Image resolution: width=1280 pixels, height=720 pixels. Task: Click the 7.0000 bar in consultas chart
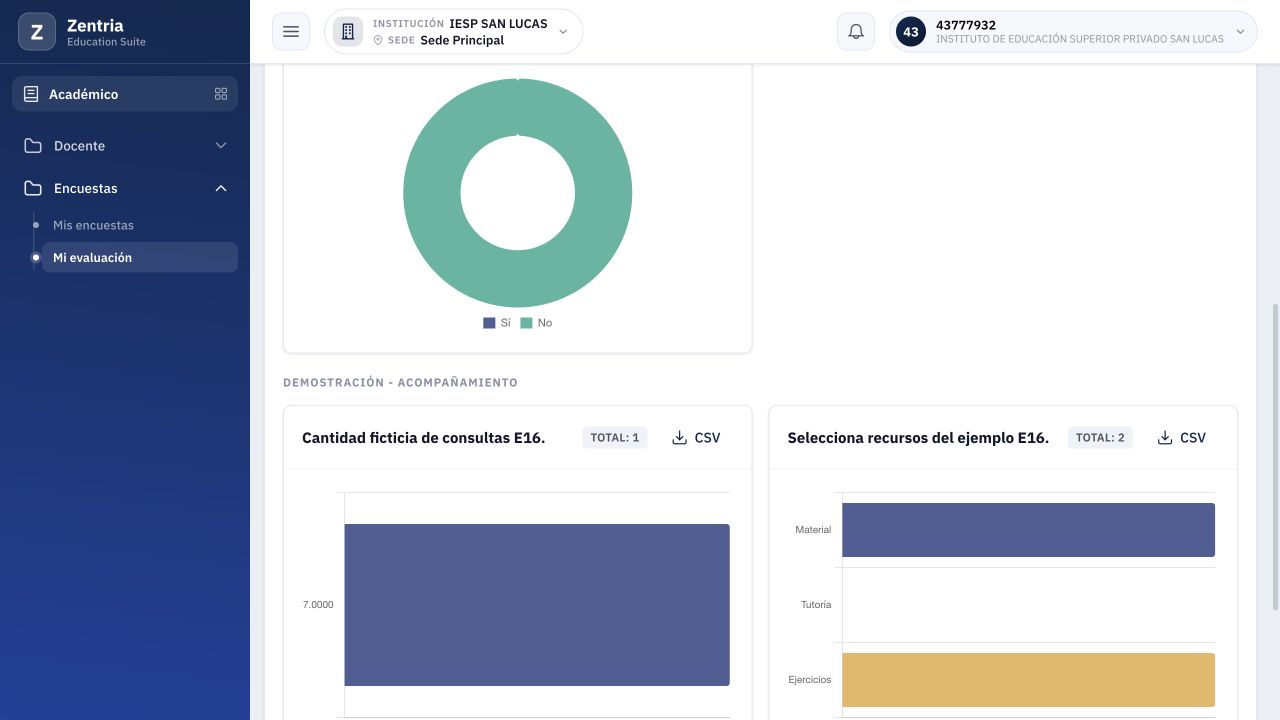537,605
